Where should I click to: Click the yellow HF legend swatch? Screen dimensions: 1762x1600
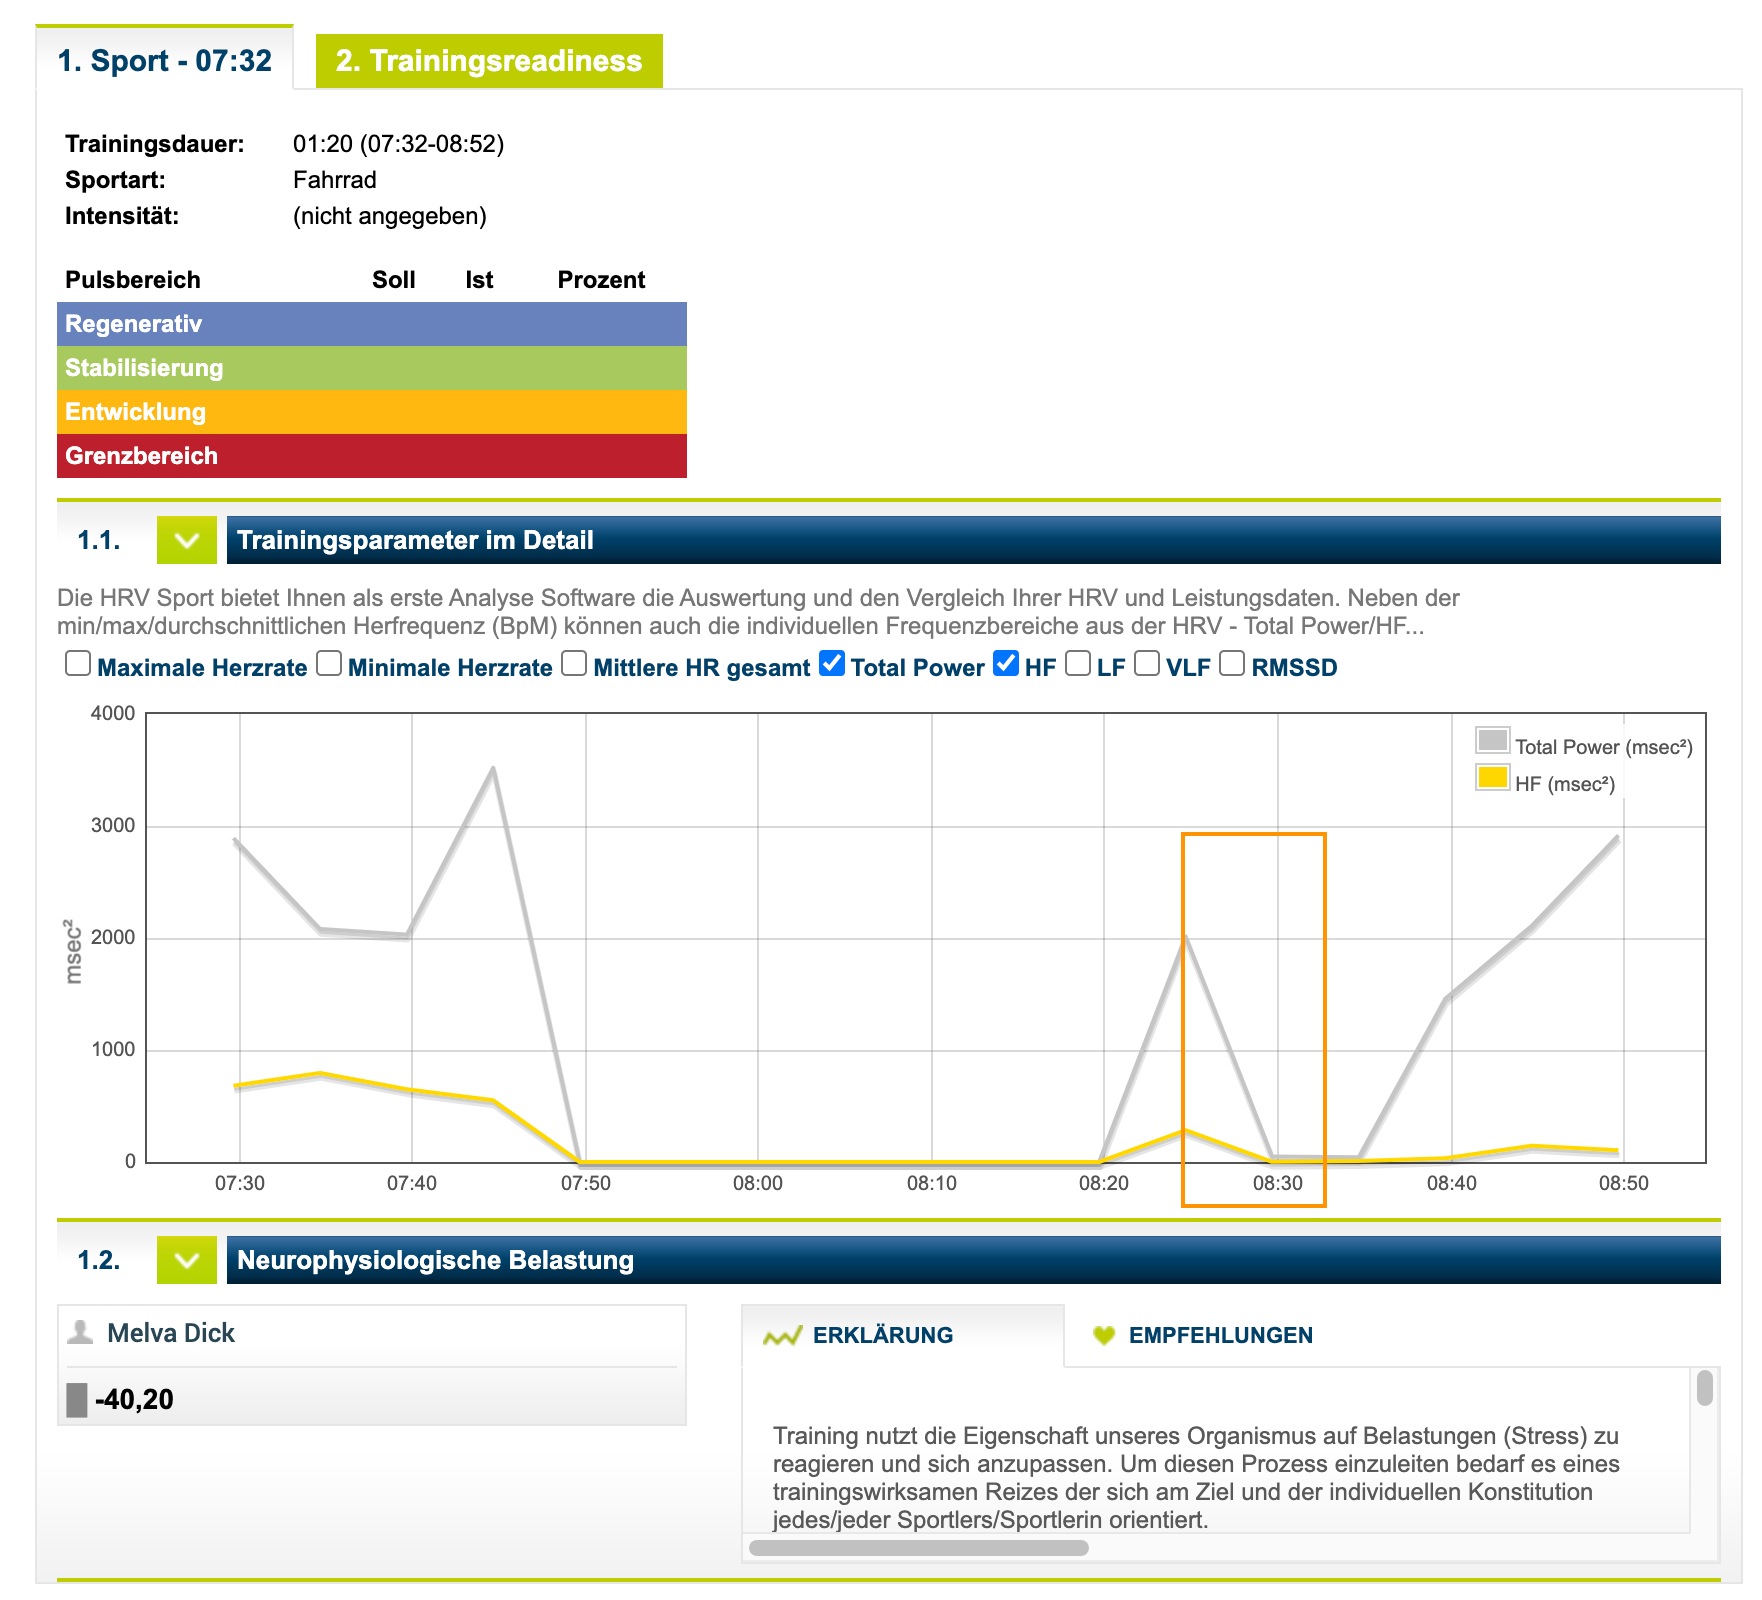pyautogui.click(x=1492, y=778)
